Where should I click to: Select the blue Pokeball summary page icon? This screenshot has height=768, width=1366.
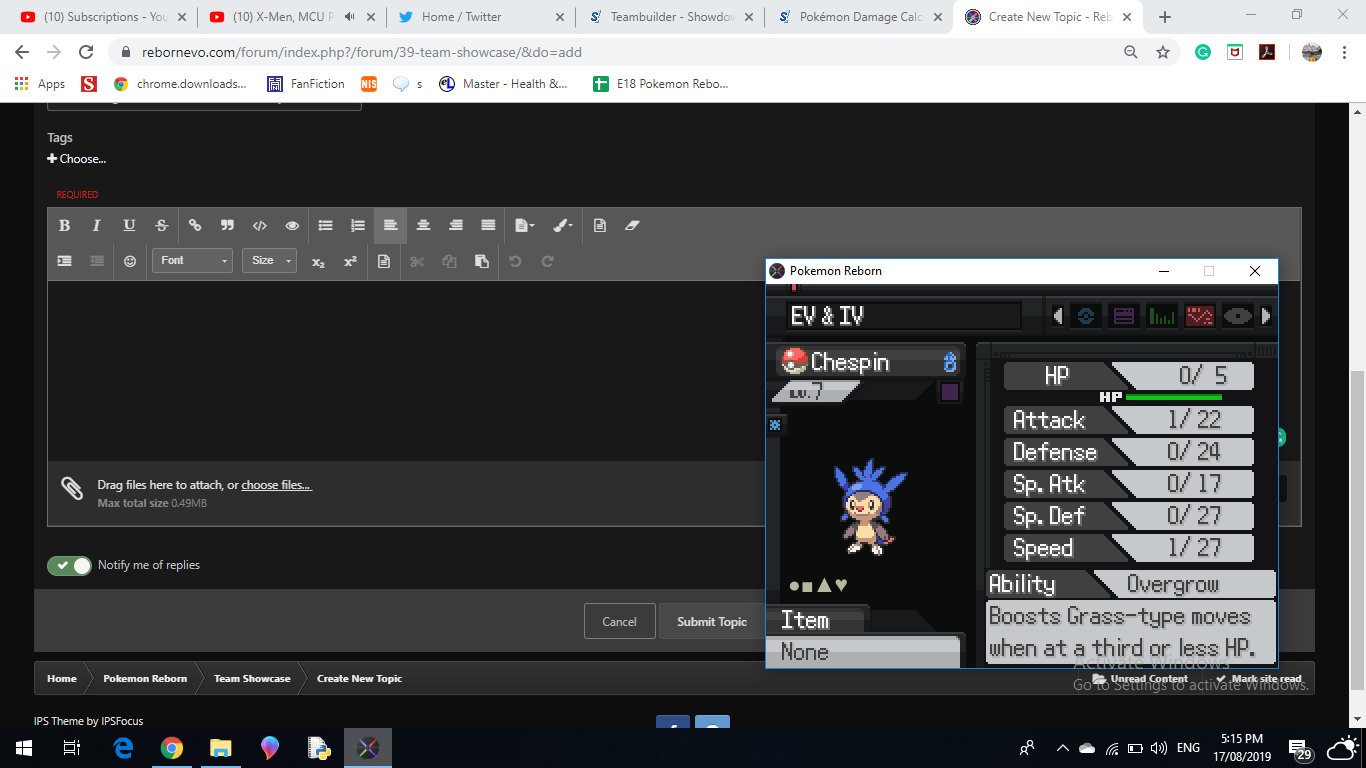(1086, 316)
